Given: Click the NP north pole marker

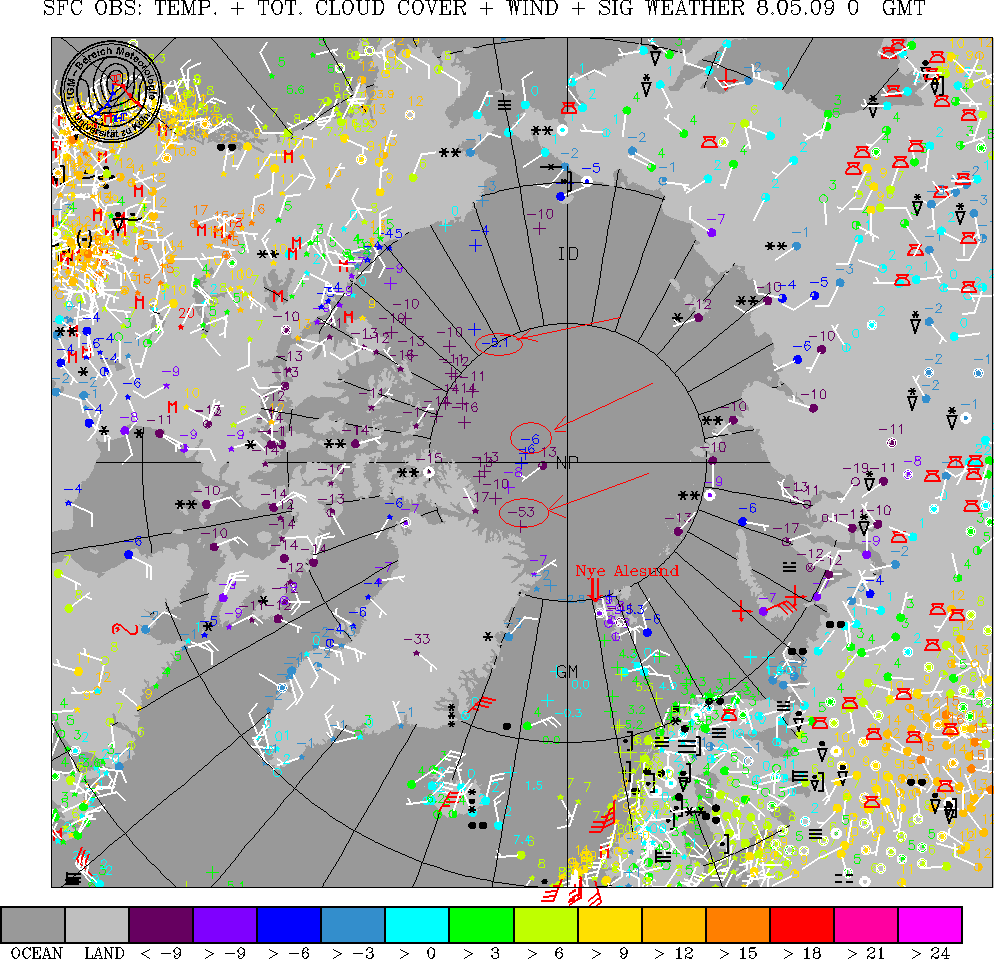Looking at the screenshot, I should click(567, 462).
